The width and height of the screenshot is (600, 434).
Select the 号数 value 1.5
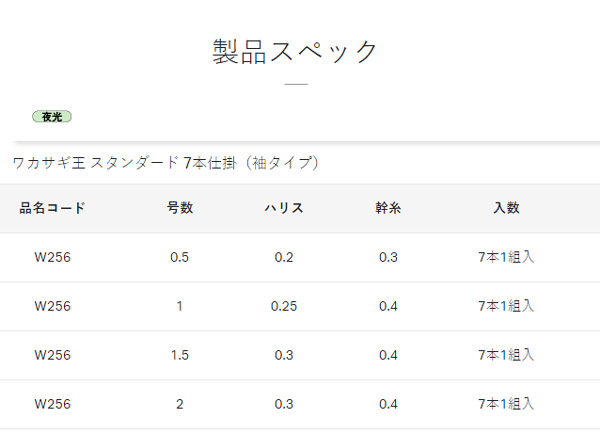(179, 355)
